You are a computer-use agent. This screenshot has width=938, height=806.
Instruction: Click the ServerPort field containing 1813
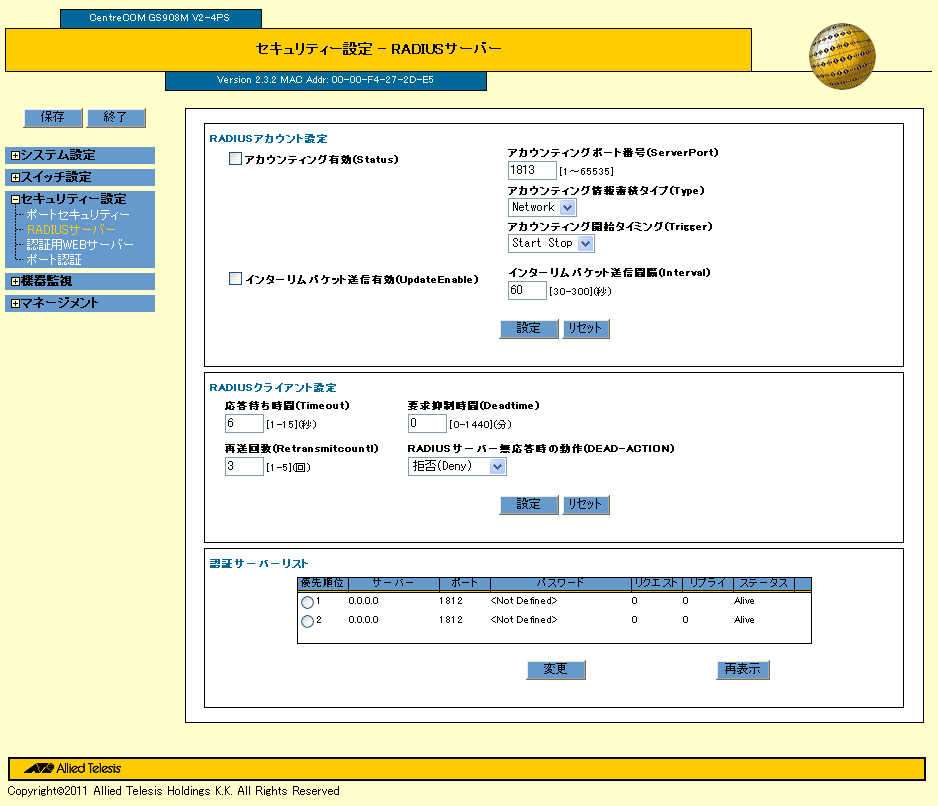tap(532, 171)
